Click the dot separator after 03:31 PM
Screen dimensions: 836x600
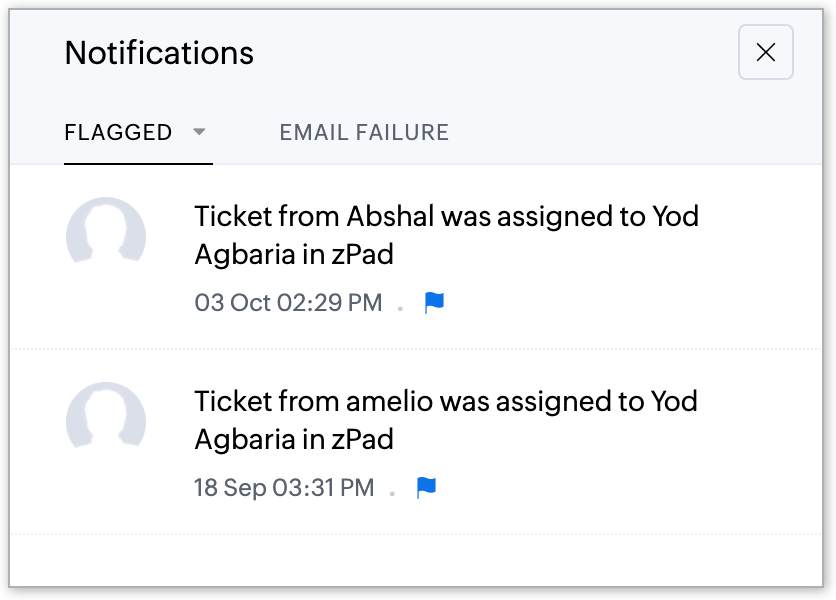pyautogui.click(x=392, y=493)
